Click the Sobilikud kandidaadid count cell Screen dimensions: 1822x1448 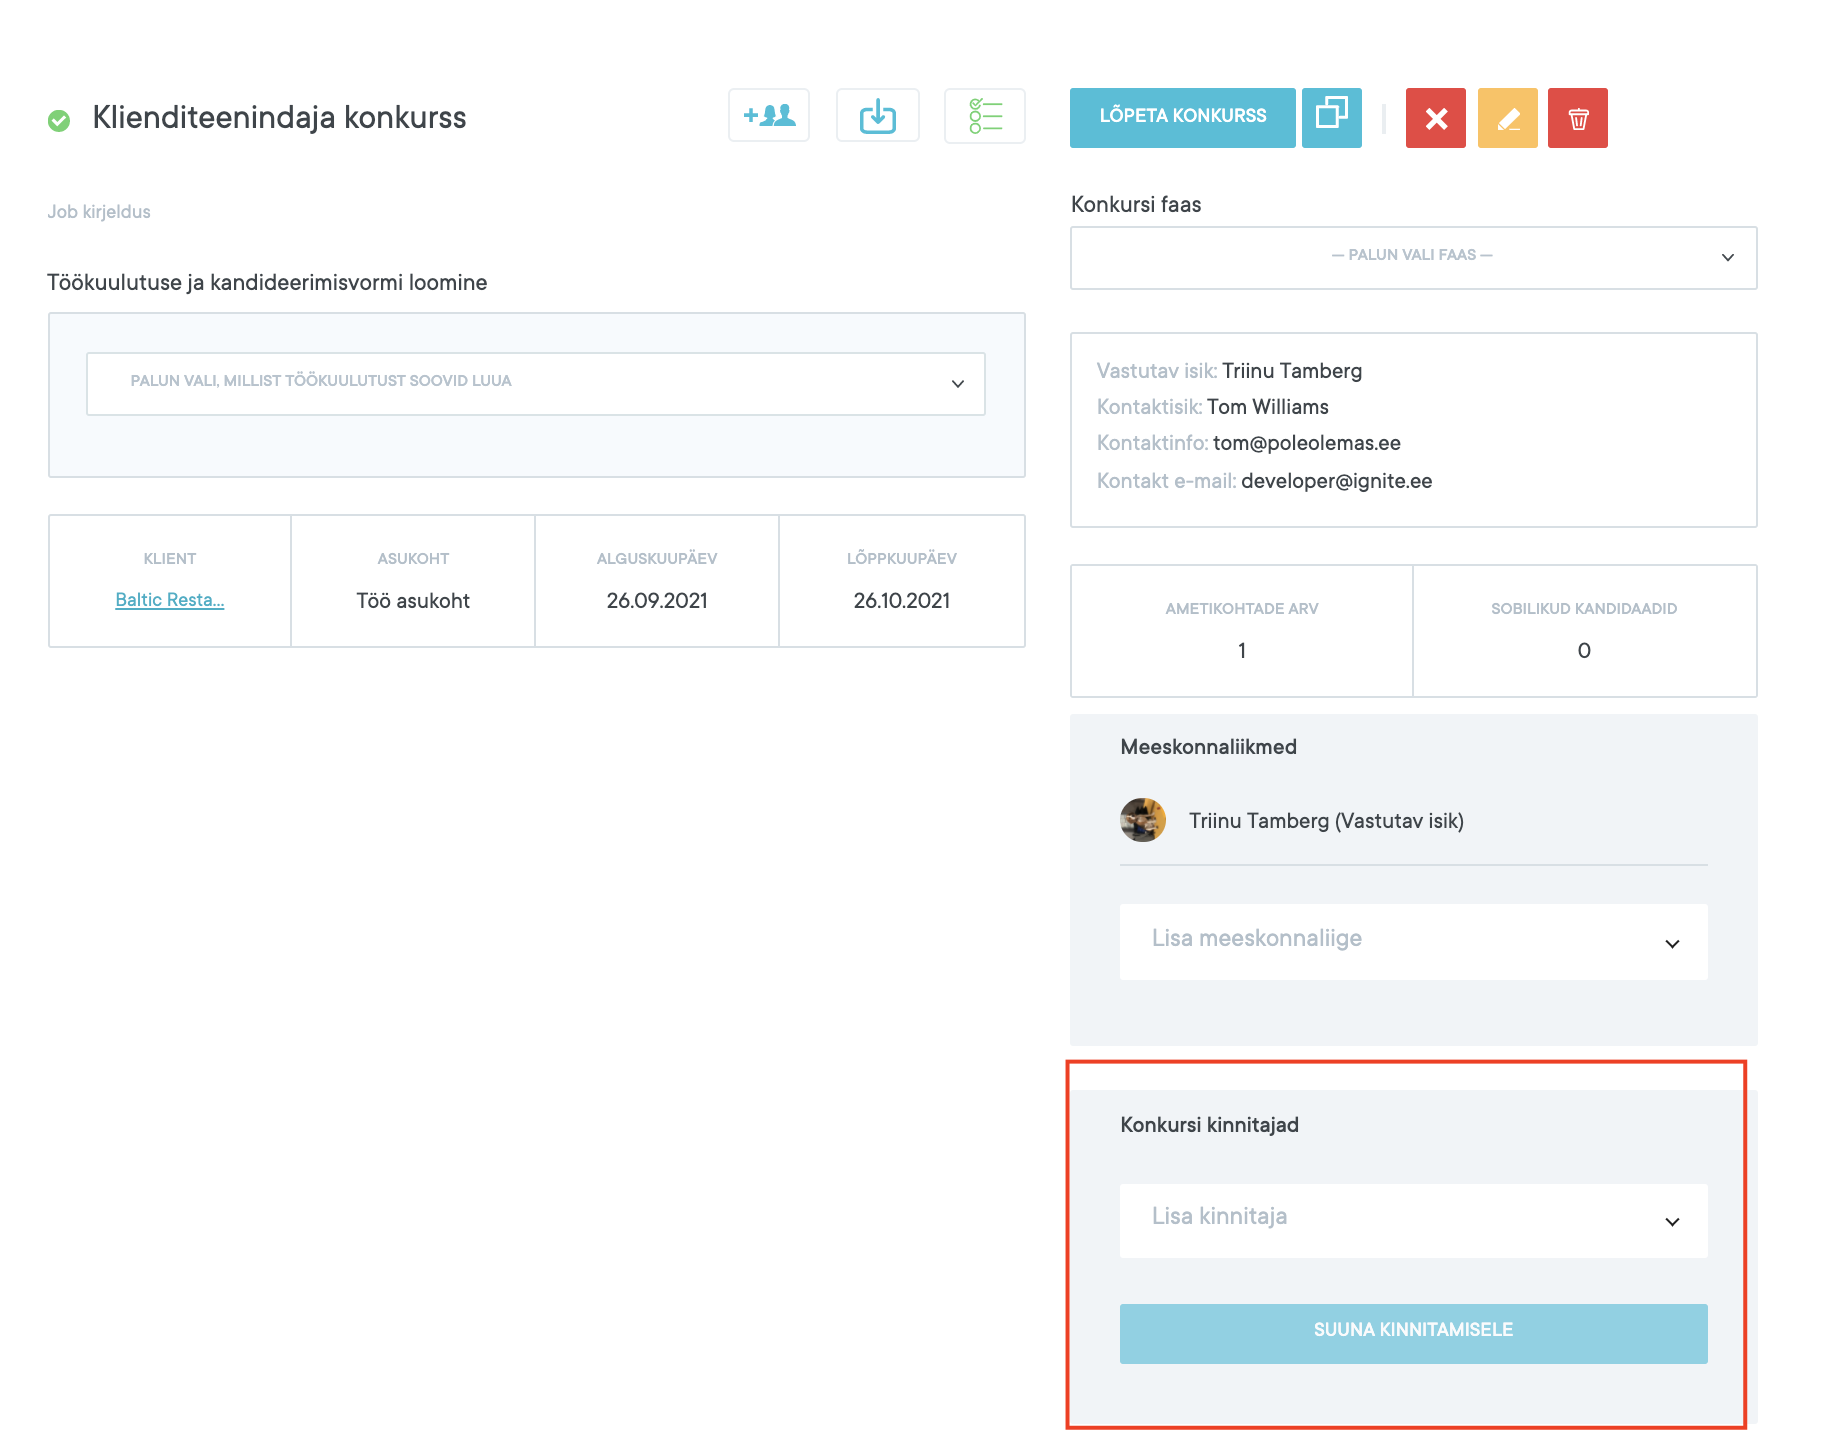pyautogui.click(x=1583, y=631)
